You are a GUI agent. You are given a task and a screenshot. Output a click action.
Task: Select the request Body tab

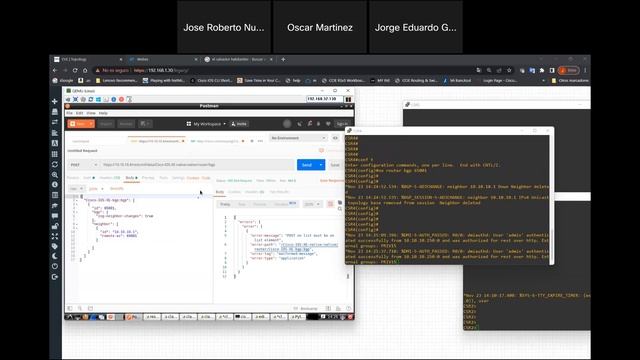[x=131, y=178]
